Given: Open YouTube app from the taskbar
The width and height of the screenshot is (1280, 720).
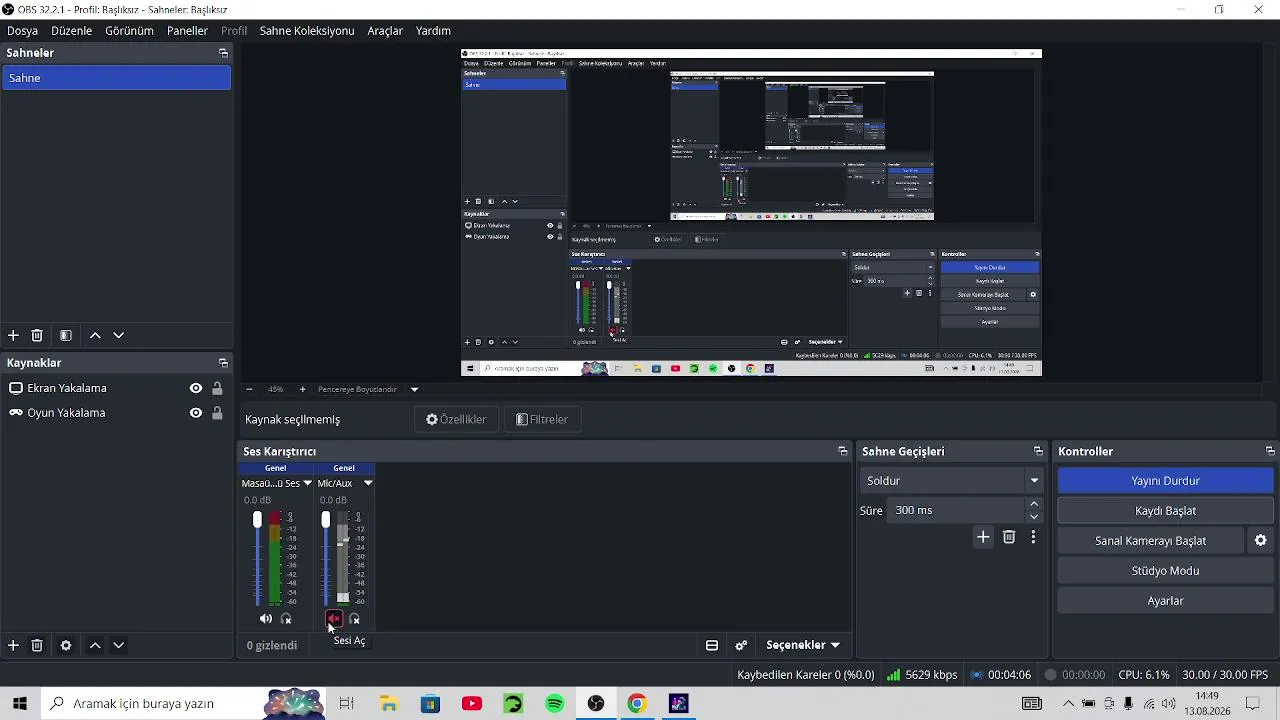Looking at the screenshot, I should (472, 704).
